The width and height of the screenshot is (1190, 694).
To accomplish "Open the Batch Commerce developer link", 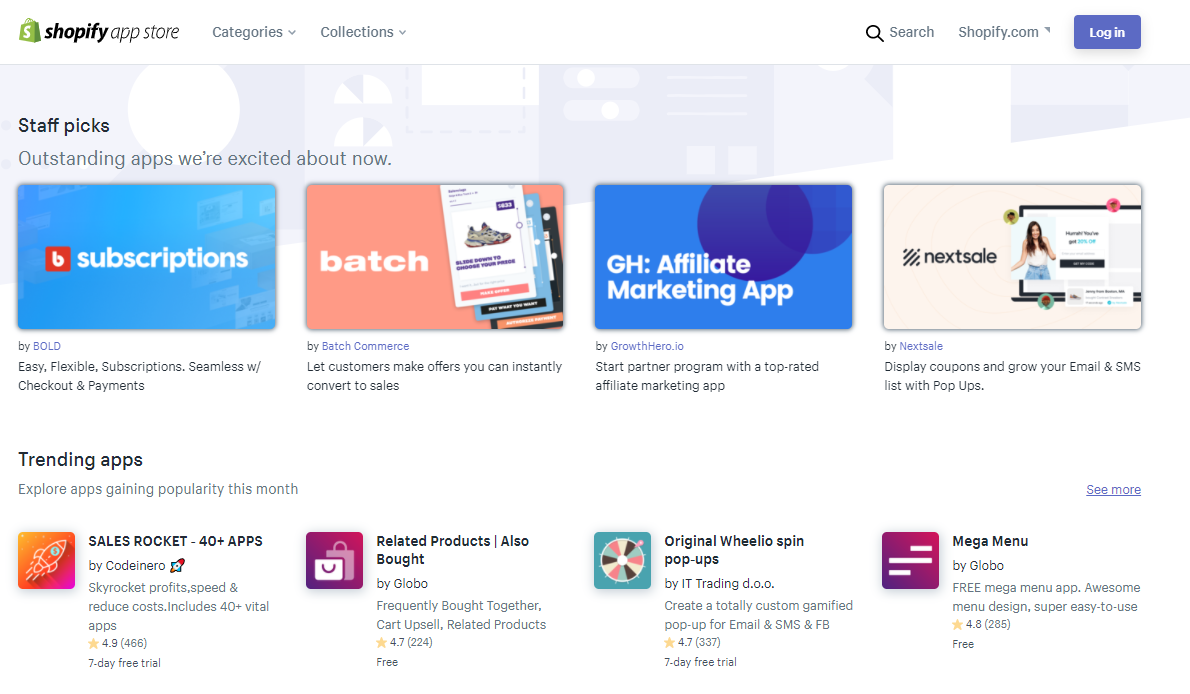I will 365,346.
